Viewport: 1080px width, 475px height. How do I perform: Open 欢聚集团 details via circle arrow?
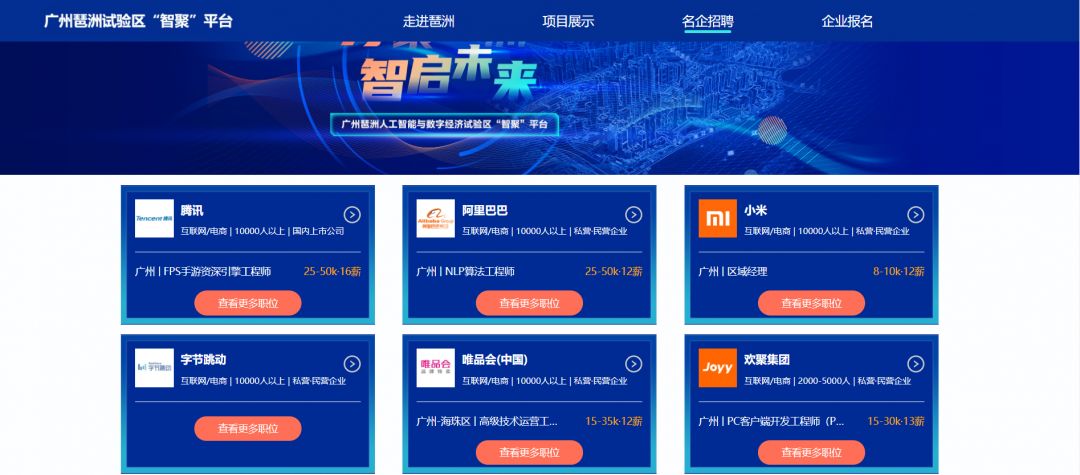tap(915, 364)
